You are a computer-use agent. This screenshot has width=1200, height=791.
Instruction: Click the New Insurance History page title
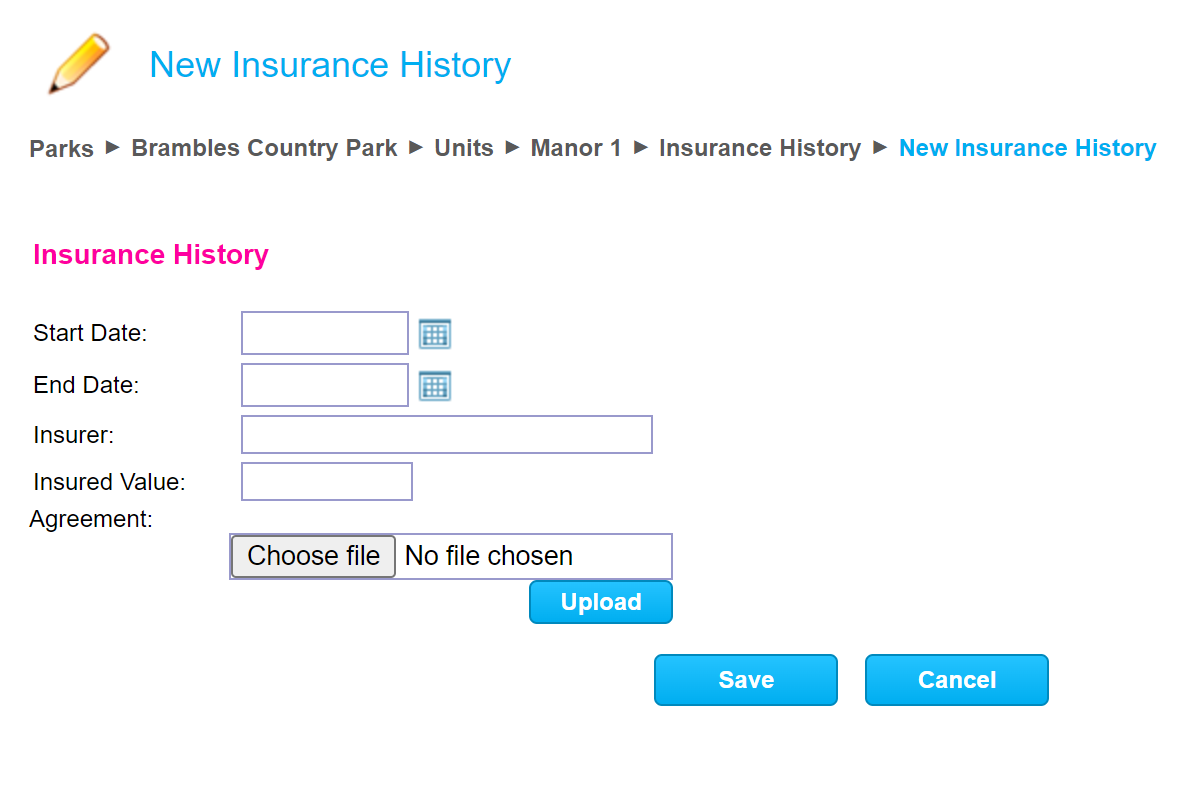point(330,65)
